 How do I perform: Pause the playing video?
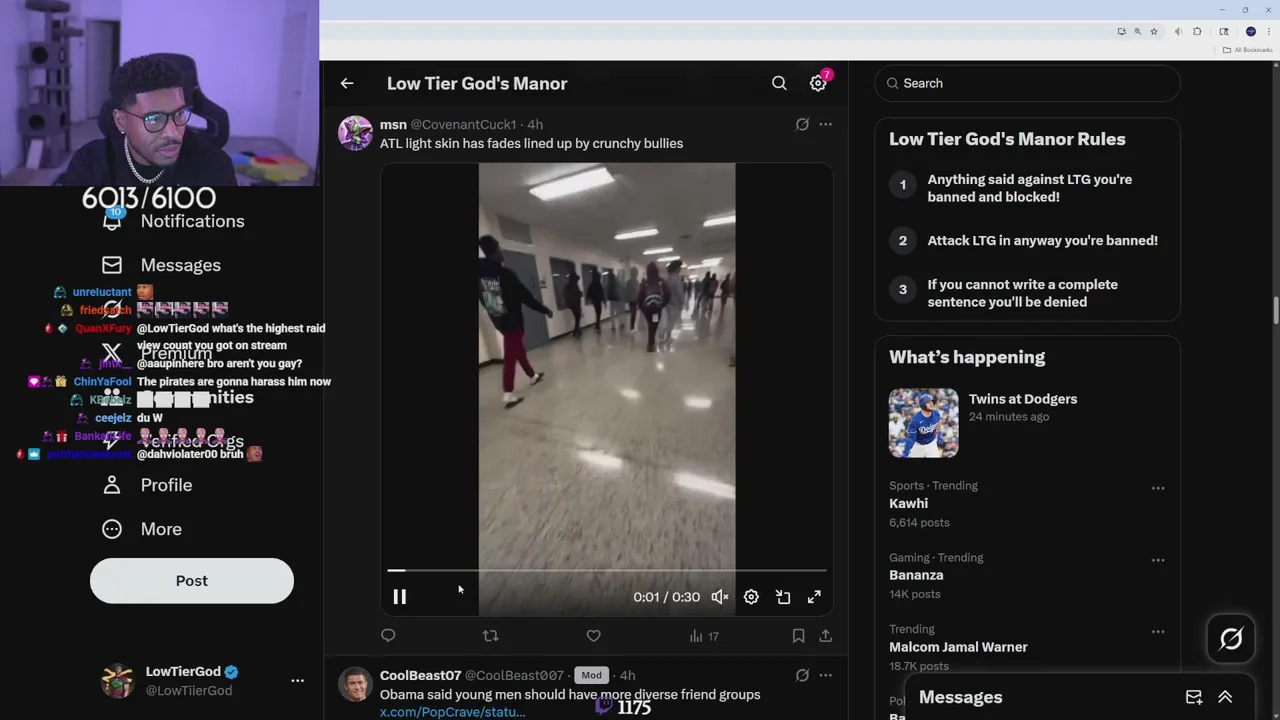pos(399,597)
